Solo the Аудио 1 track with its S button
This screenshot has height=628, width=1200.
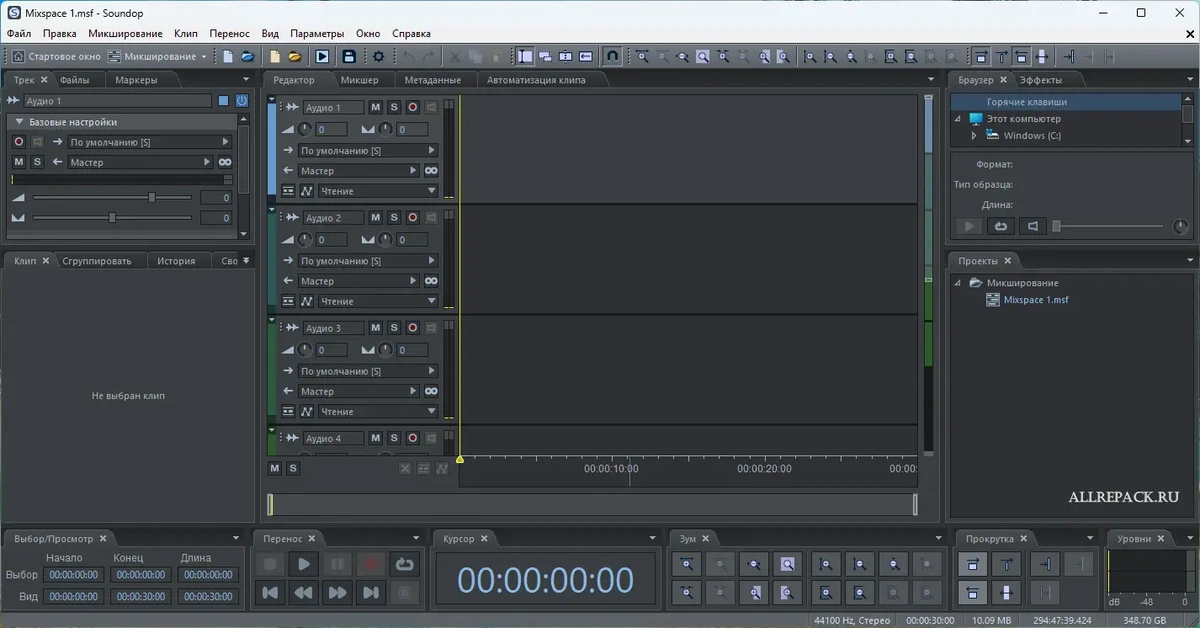tap(394, 107)
